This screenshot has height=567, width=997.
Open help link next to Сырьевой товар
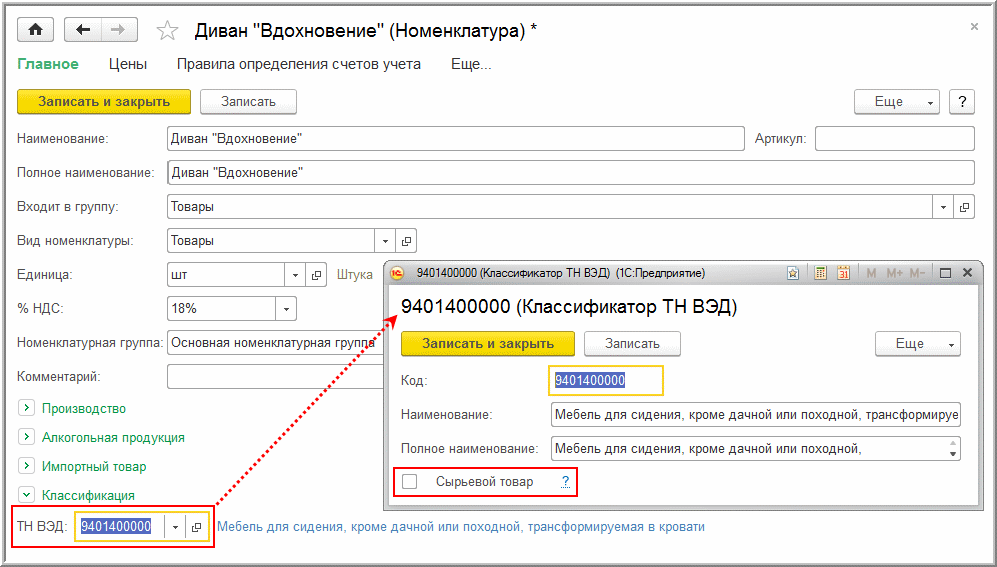565,482
